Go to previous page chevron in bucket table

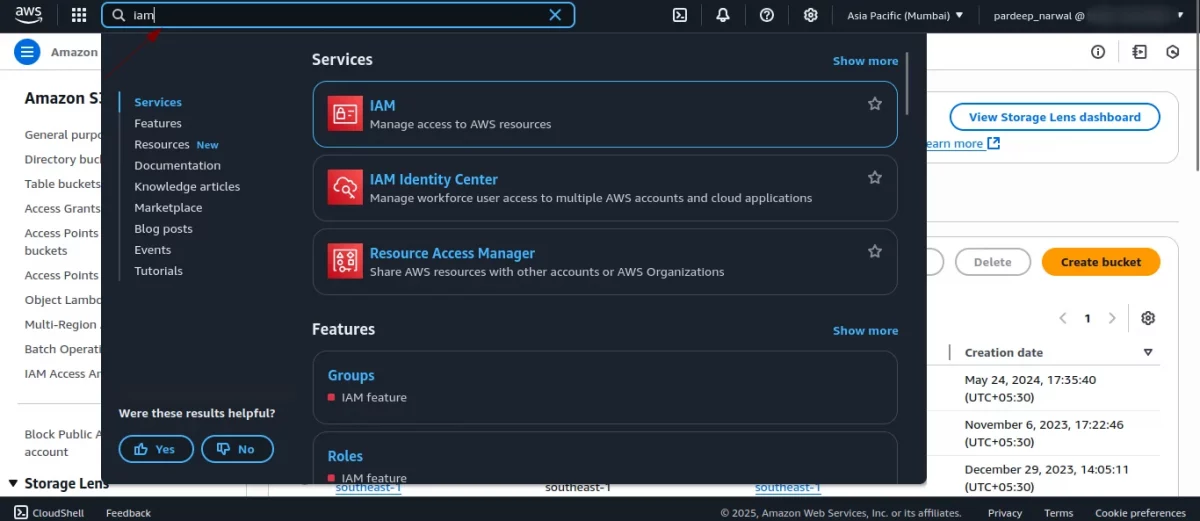pos(1063,318)
